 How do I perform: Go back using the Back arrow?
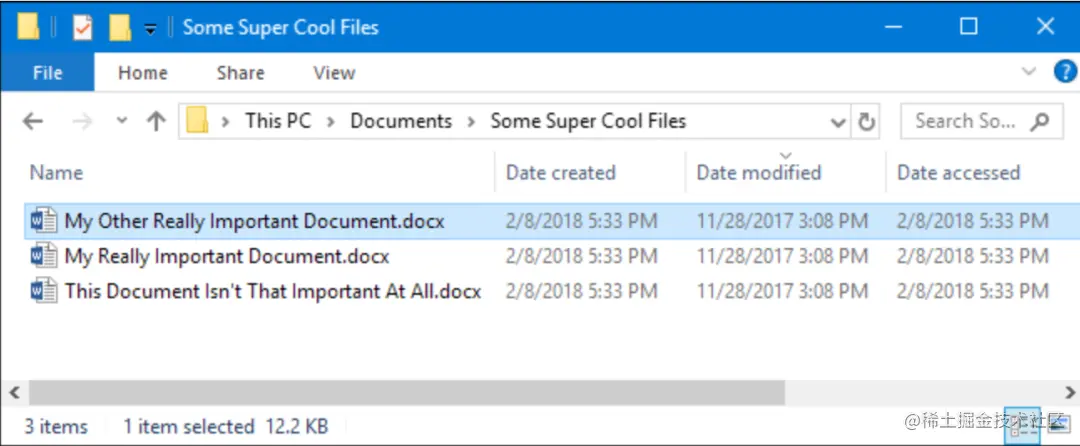pos(32,122)
